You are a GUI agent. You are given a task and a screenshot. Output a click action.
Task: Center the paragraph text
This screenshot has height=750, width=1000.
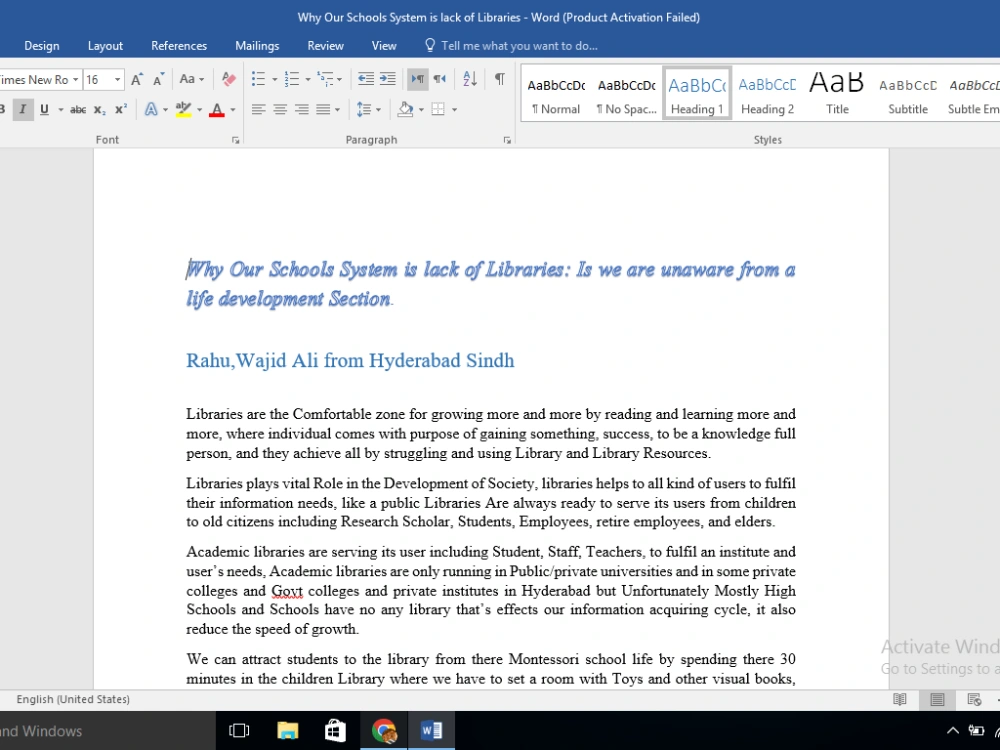point(280,110)
